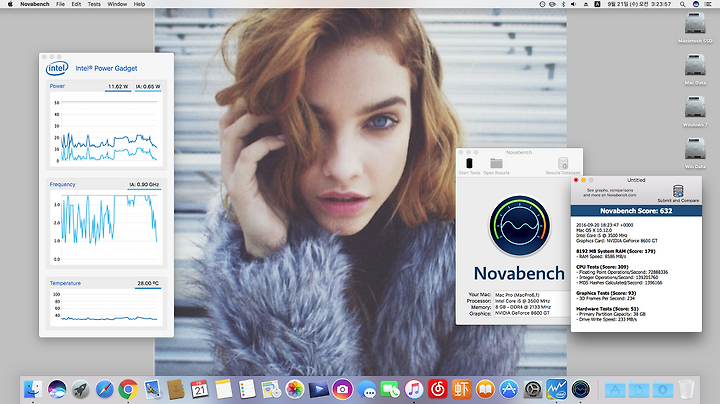
Task: Click Open Results folder icon in Novabench
Action: tap(496, 163)
